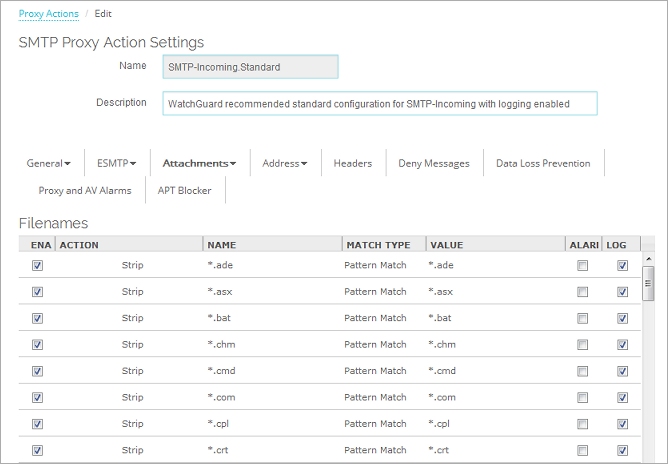The height and width of the screenshot is (464, 668).
Task: Click the Description text field
Action: coord(379,103)
